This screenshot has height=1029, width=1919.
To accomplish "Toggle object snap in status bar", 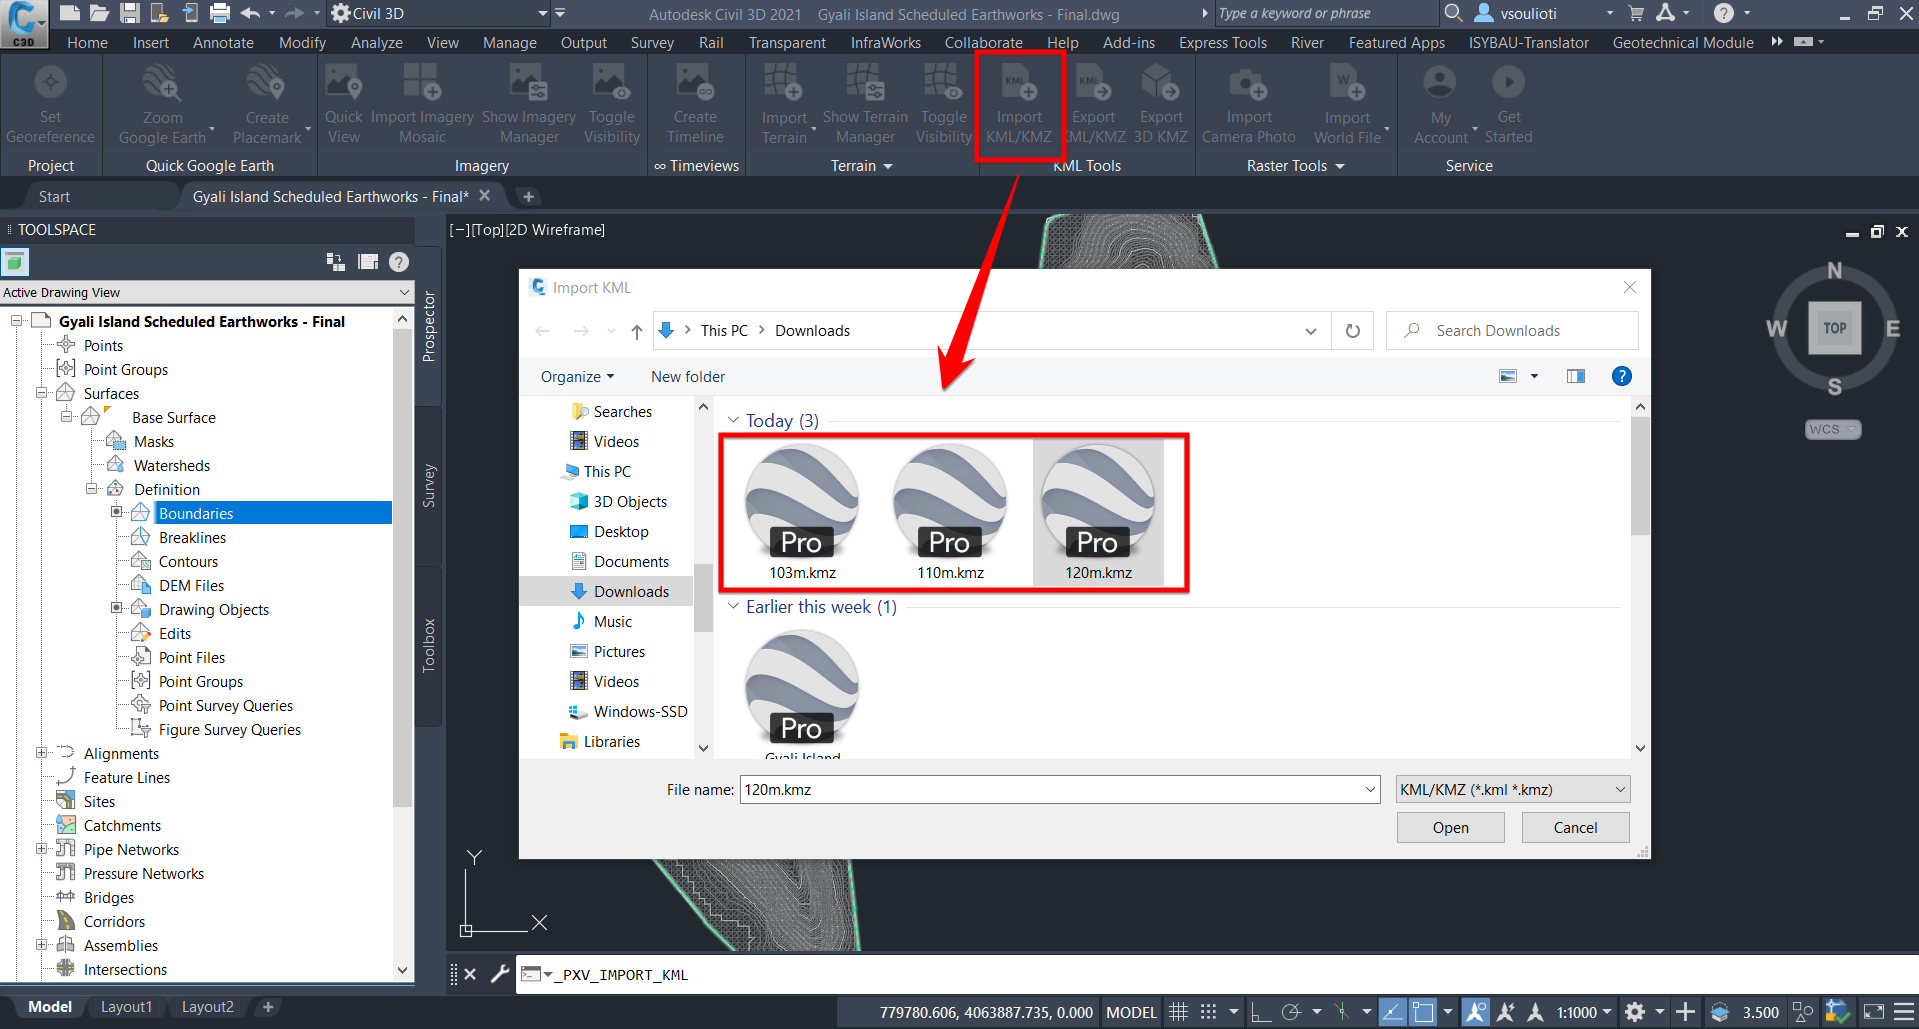I will click(1423, 1012).
